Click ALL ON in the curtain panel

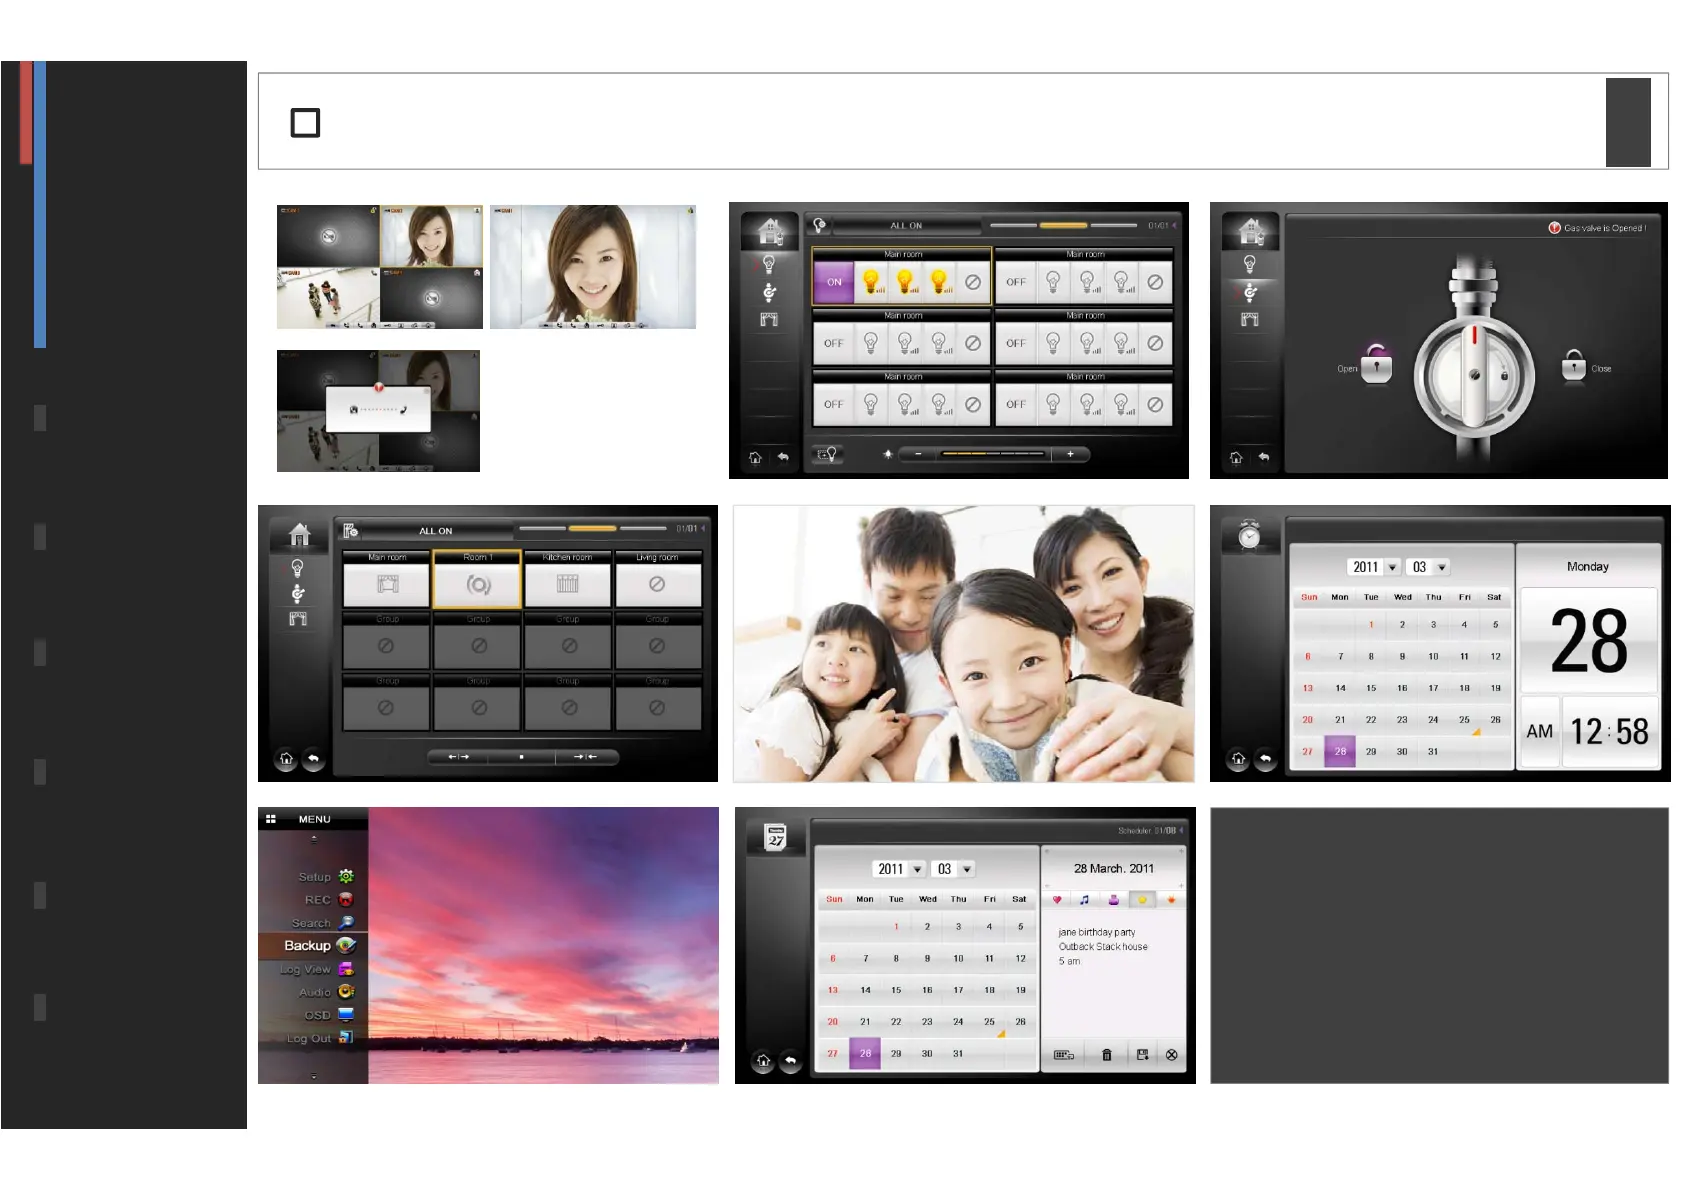pos(435,531)
